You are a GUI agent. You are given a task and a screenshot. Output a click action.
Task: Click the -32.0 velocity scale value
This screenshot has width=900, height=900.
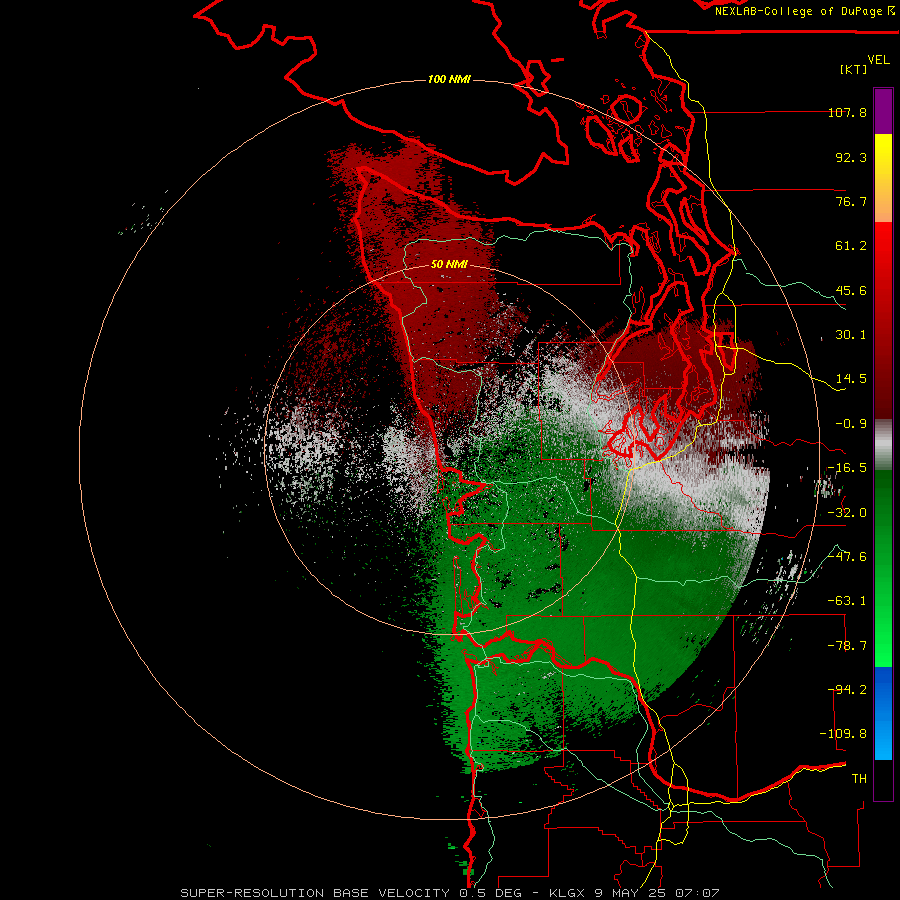(847, 513)
